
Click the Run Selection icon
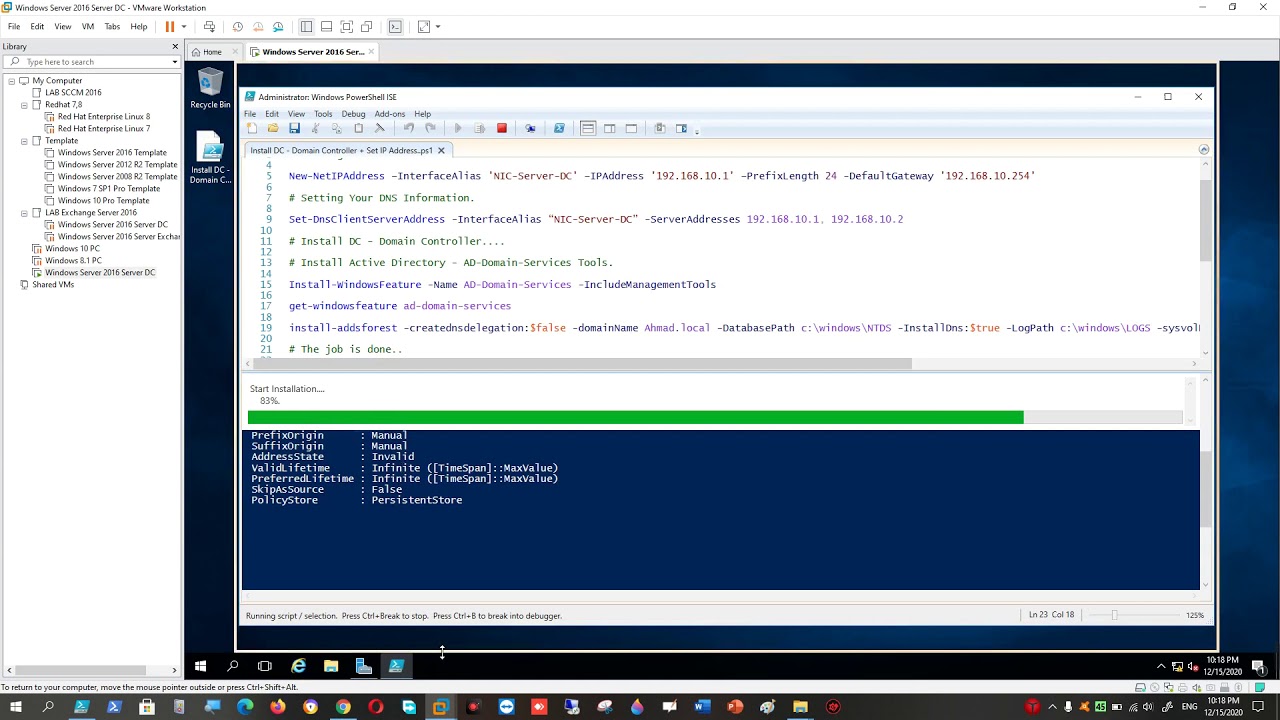click(x=479, y=128)
